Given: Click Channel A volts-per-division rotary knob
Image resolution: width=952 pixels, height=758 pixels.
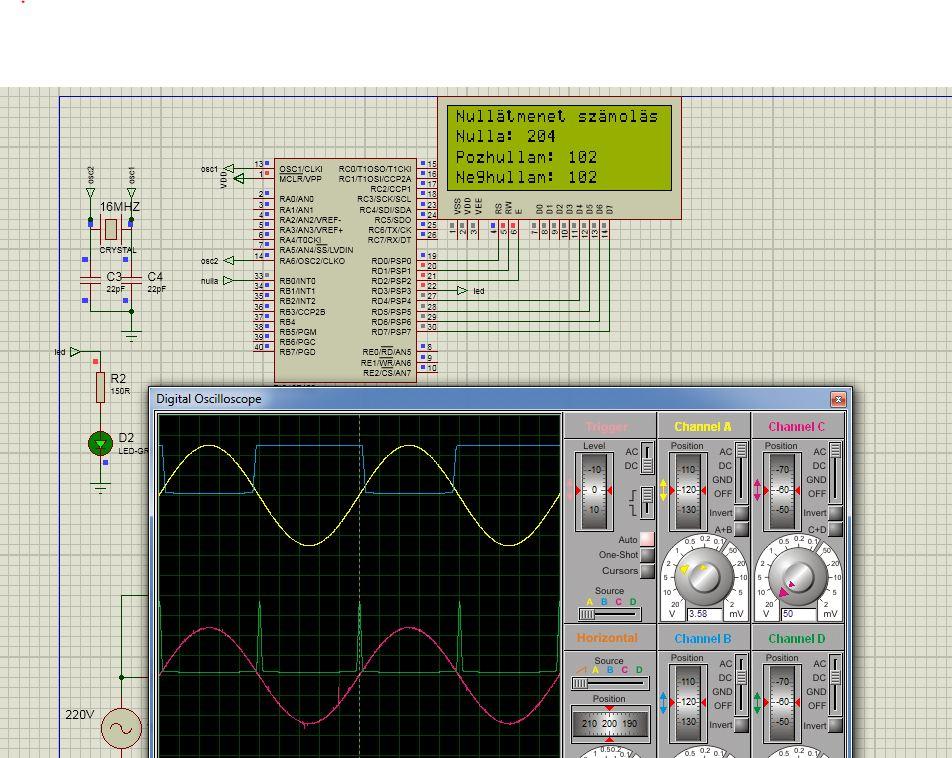Looking at the screenshot, I should [704, 576].
